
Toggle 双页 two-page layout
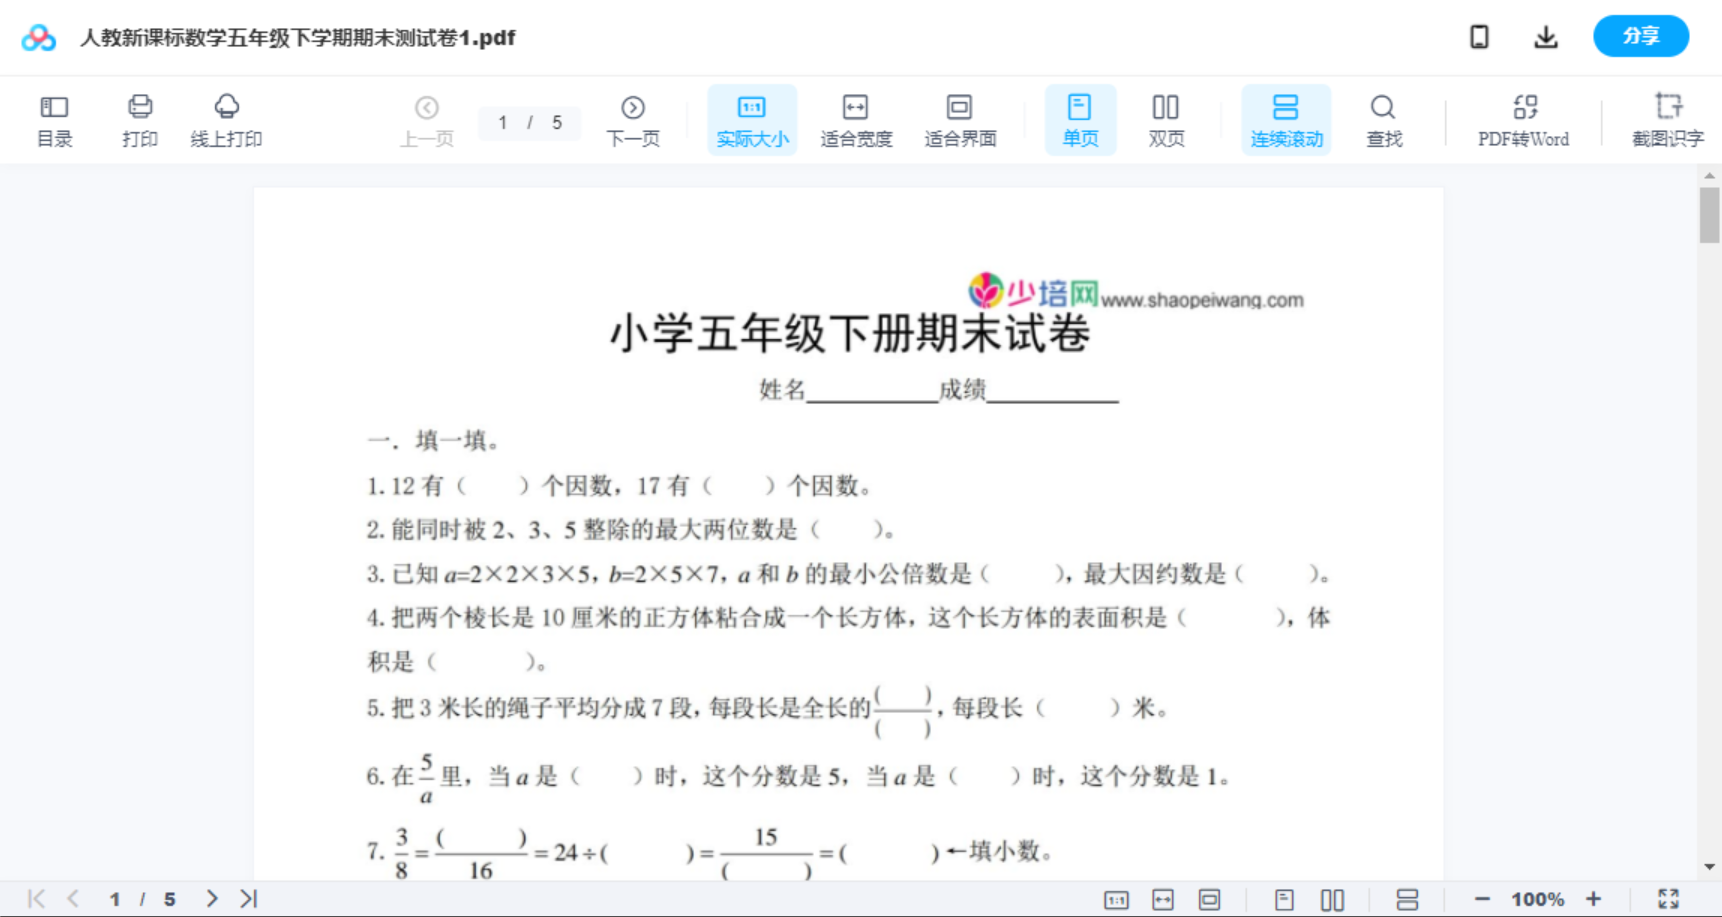1165,120
